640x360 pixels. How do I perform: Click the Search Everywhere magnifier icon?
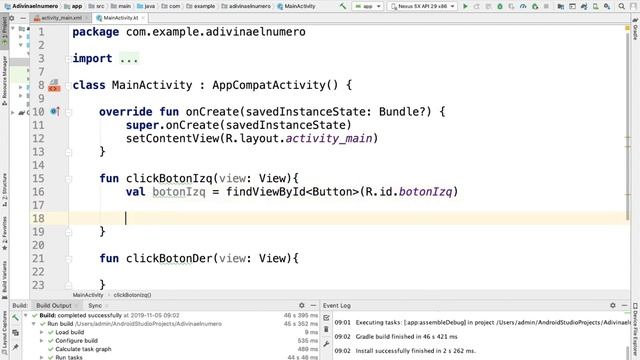622,6
